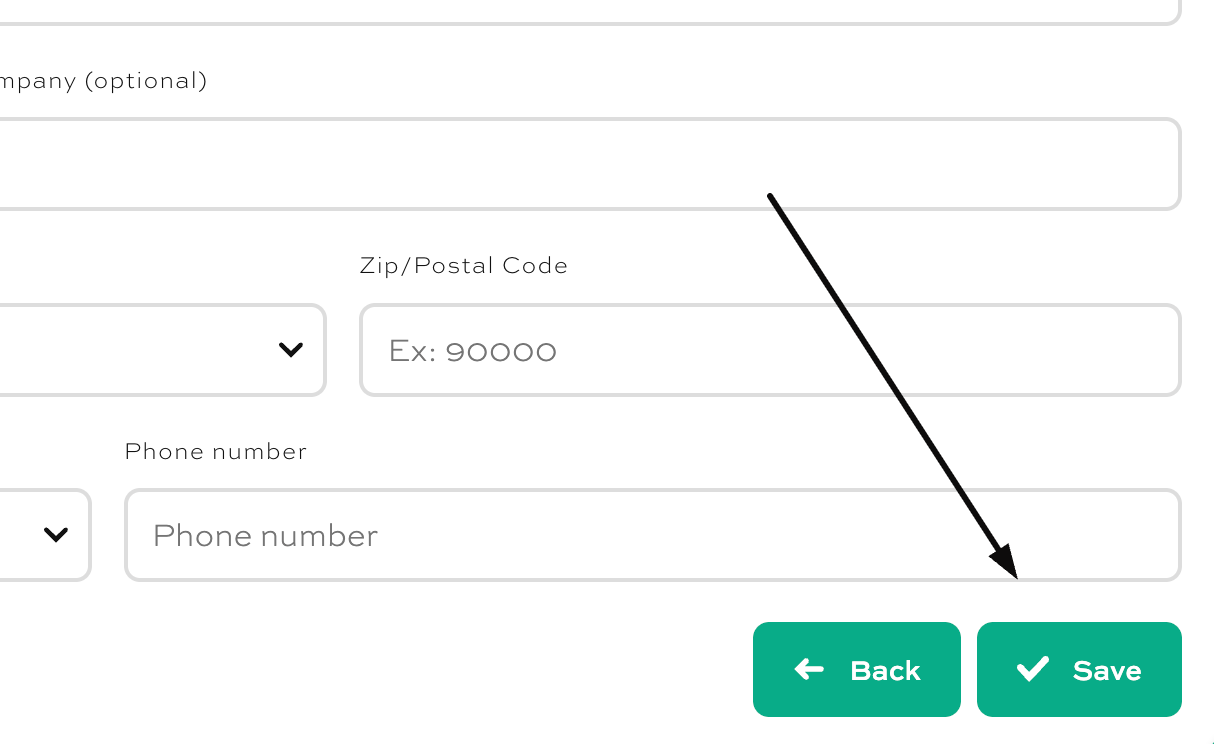Click the Phone number label above the field

pos(215,452)
